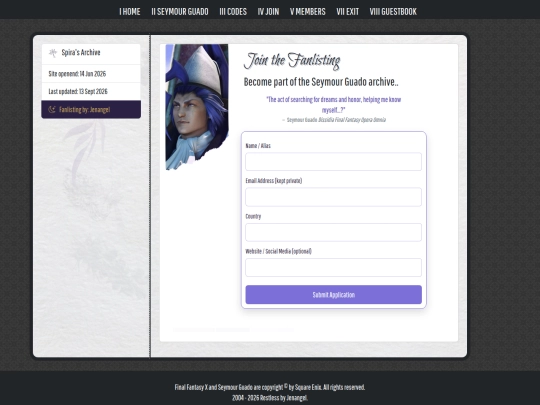Image resolution: width=540 pixels, height=405 pixels.
Task: Click the Name / Alias input field
Action: pos(333,162)
